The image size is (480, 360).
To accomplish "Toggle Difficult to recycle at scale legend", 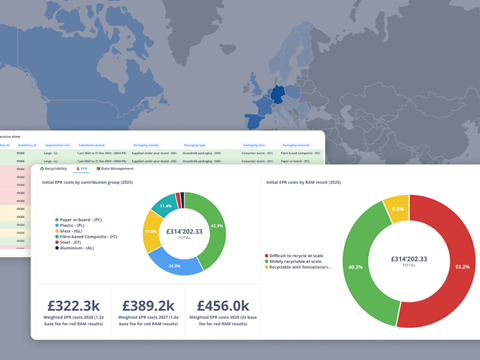I will point(294,256).
